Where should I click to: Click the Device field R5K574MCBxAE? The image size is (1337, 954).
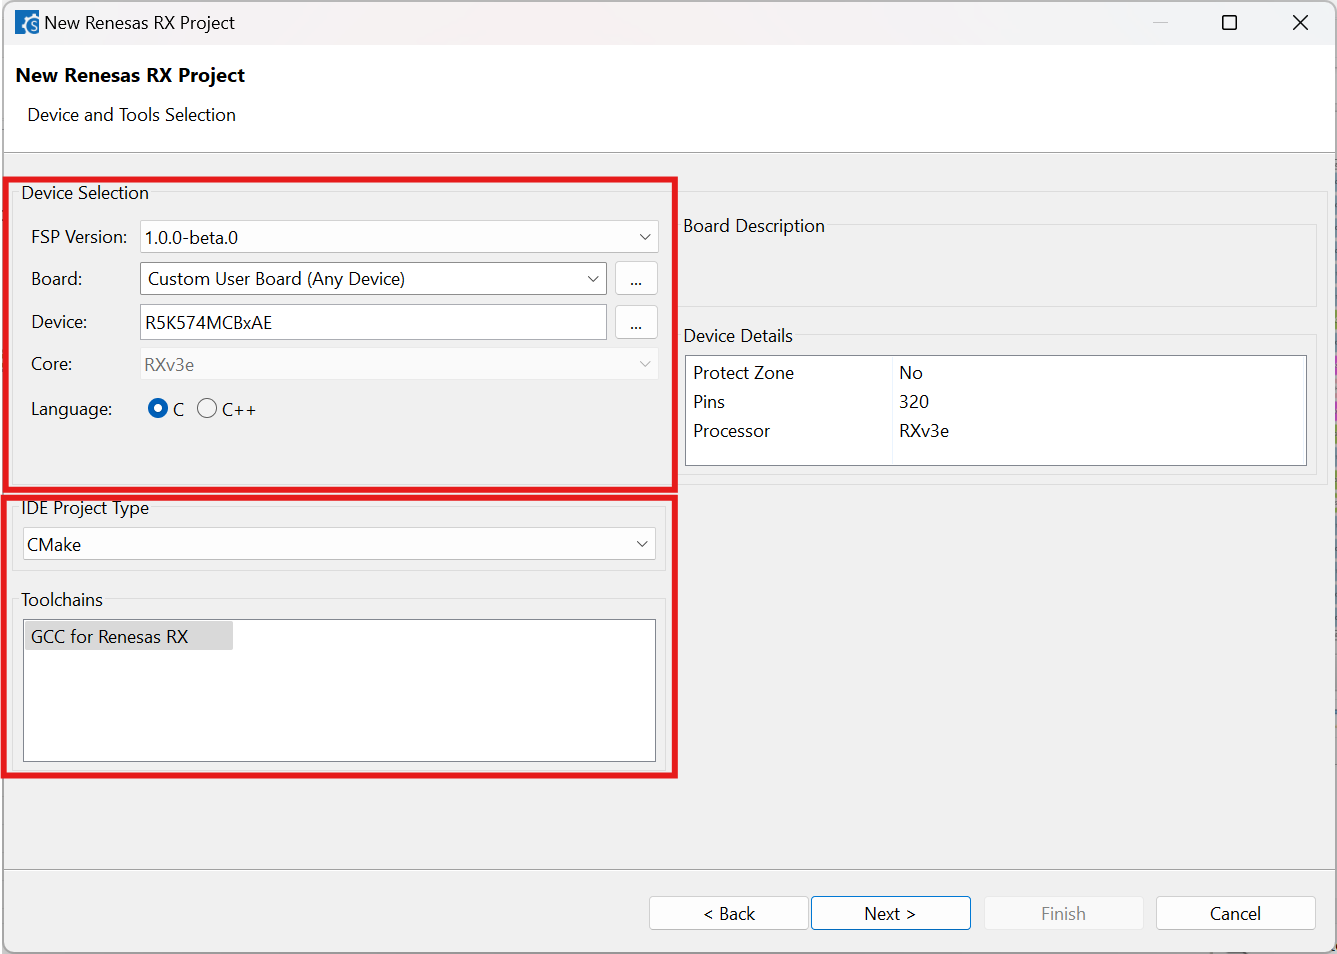click(x=373, y=322)
